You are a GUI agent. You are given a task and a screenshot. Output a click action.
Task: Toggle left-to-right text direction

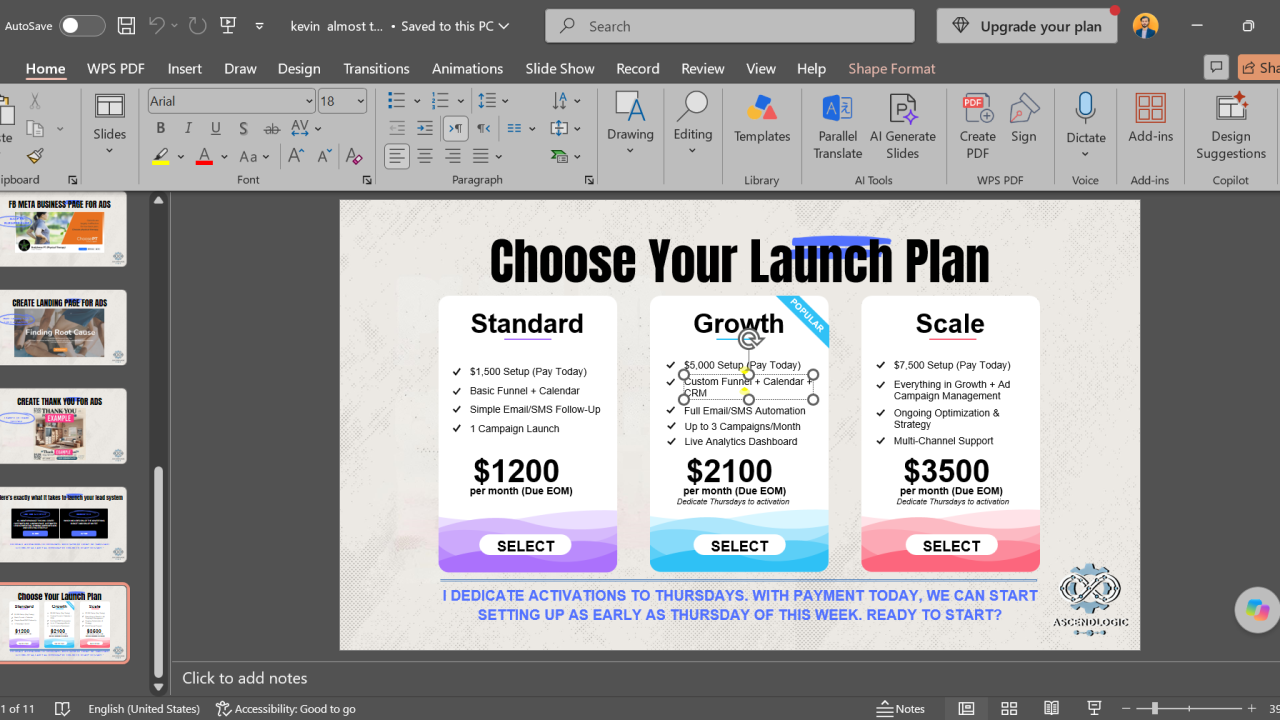click(x=456, y=128)
